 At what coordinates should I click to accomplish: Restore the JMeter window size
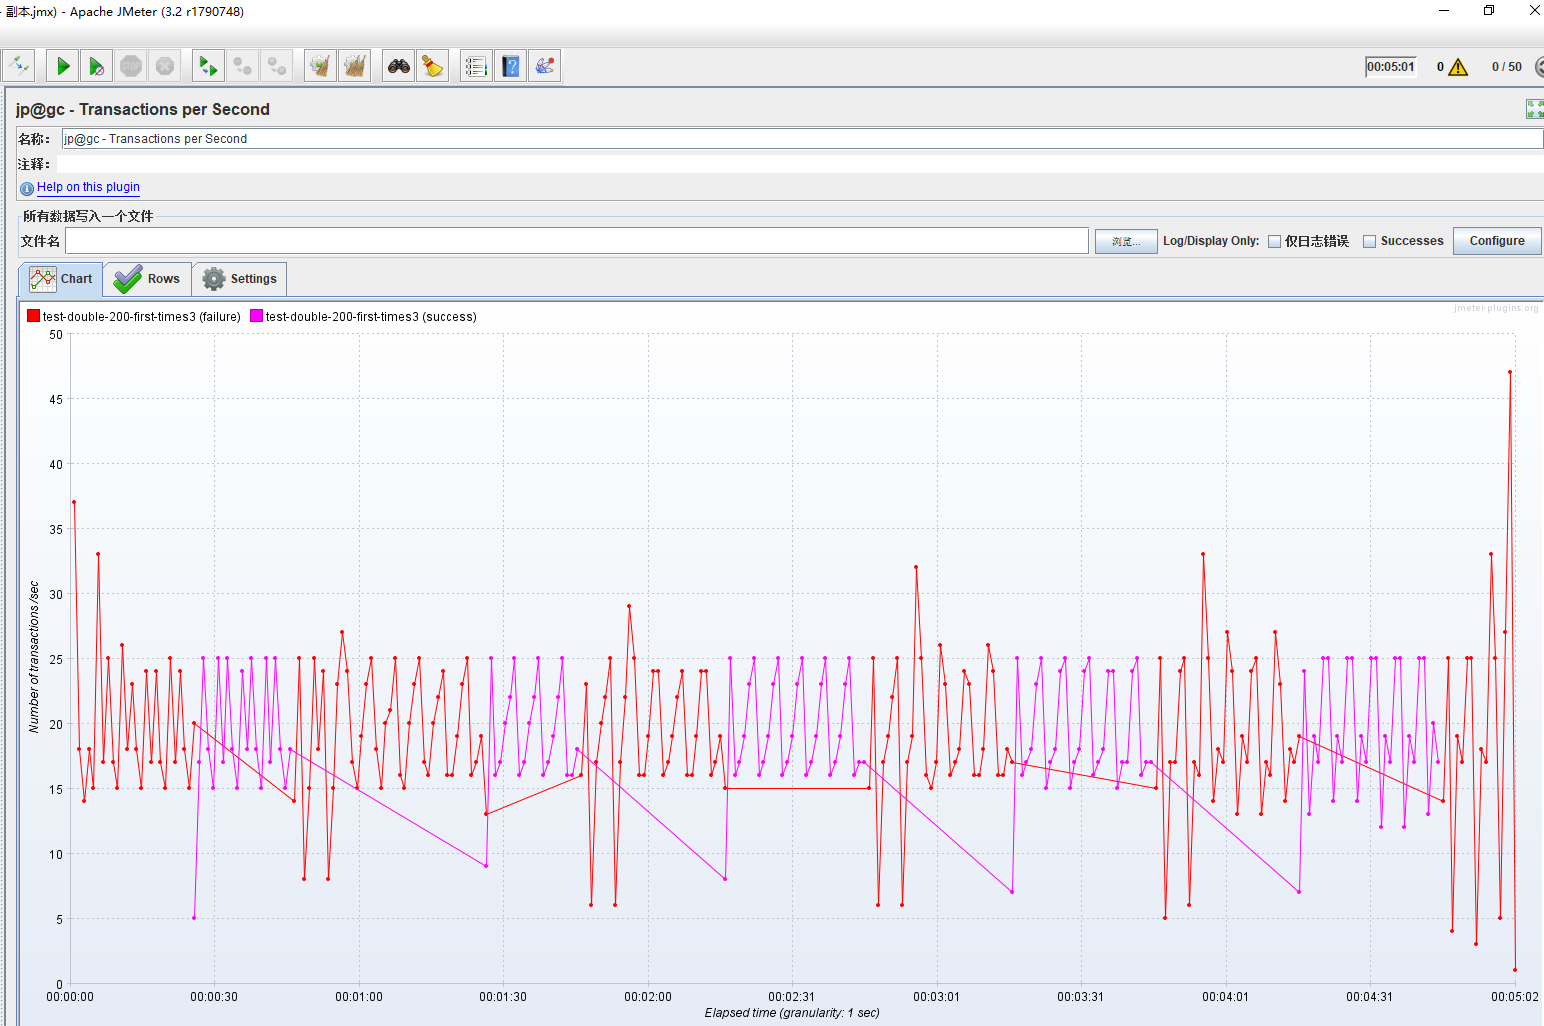1489,11
